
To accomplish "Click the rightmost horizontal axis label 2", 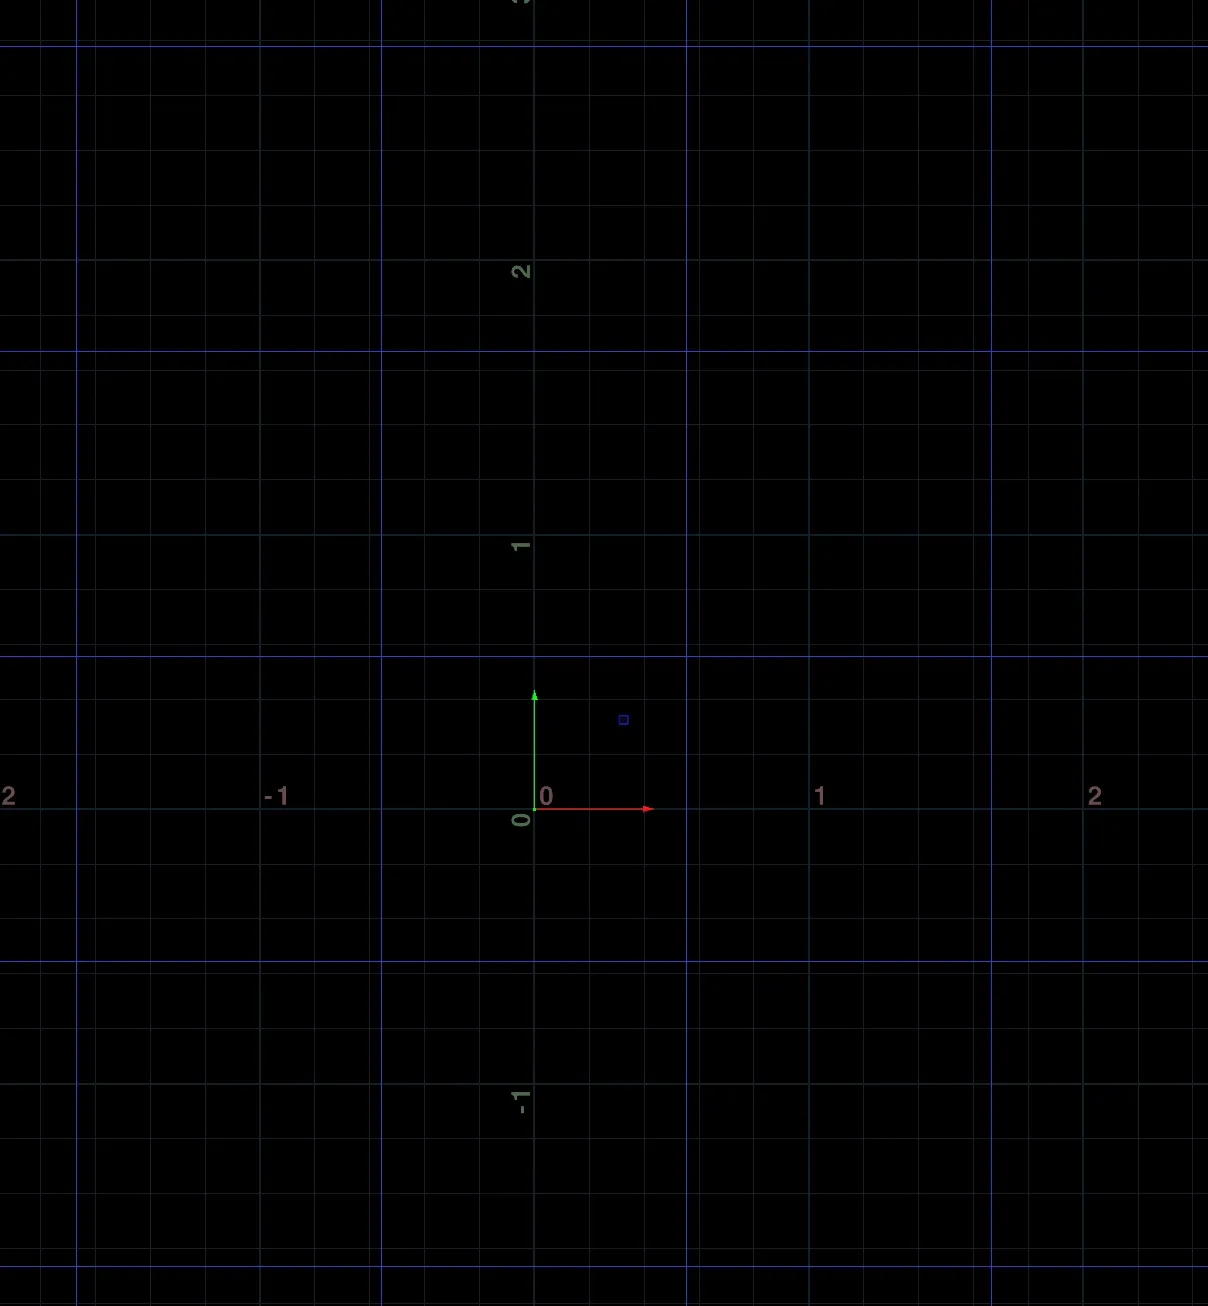I will click(x=1095, y=796).
